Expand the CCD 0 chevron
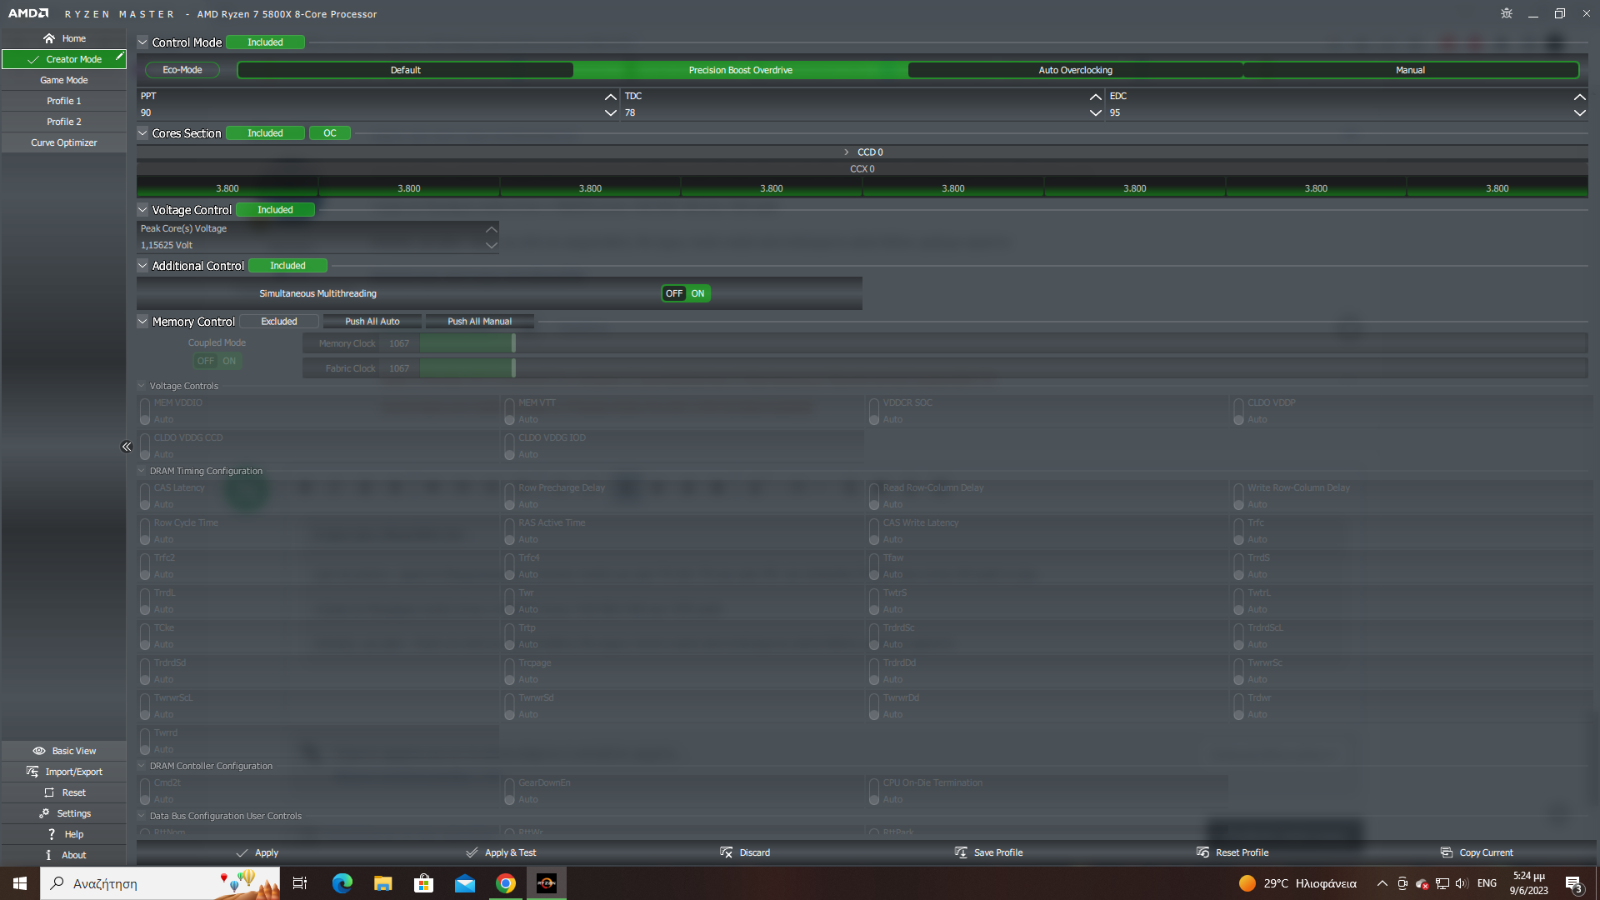 click(846, 152)
